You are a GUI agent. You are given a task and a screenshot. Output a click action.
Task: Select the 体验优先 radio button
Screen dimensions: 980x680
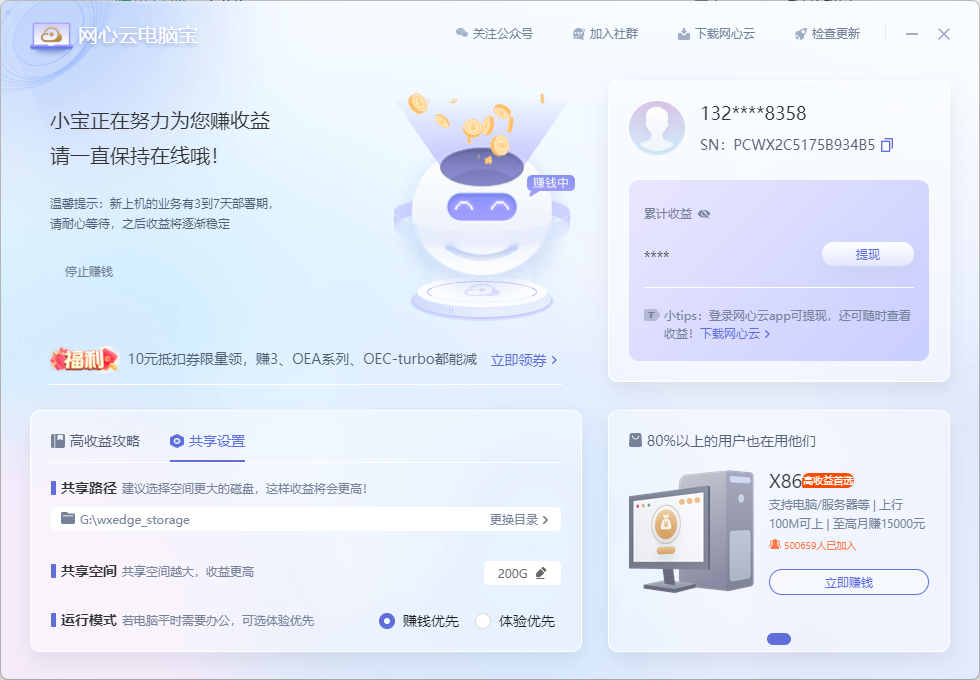click(x=483, y=621)
